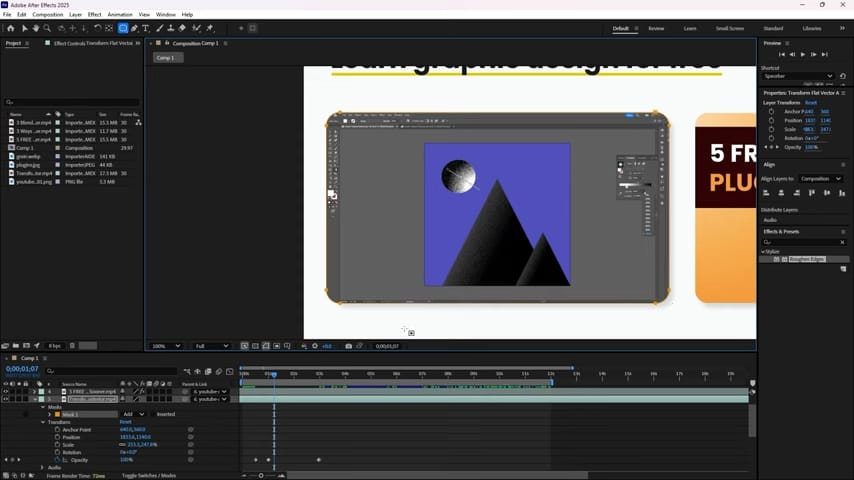
Task: Open parent link dropdown for layer 4
Action: (x=210, y=391)
